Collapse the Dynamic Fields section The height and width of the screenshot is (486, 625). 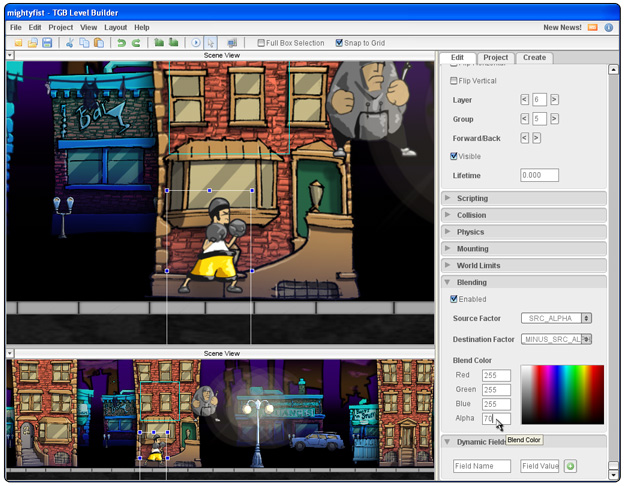[x=524, y=441]
